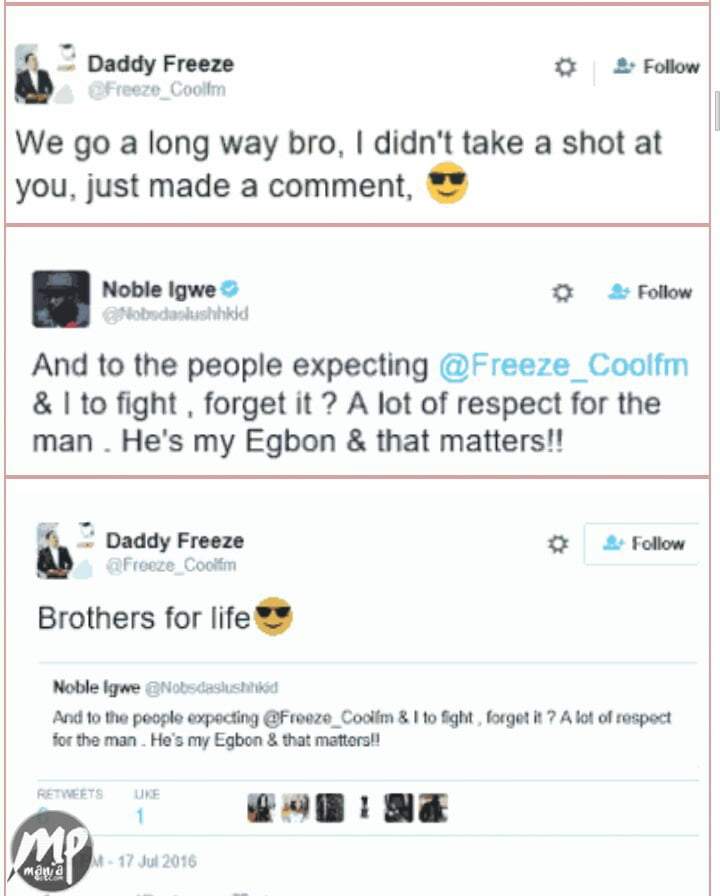Open Noble Igwe's profile picture
Image resolution: width=720 pixels, height=896 pixels.
(x=61, y=298)
